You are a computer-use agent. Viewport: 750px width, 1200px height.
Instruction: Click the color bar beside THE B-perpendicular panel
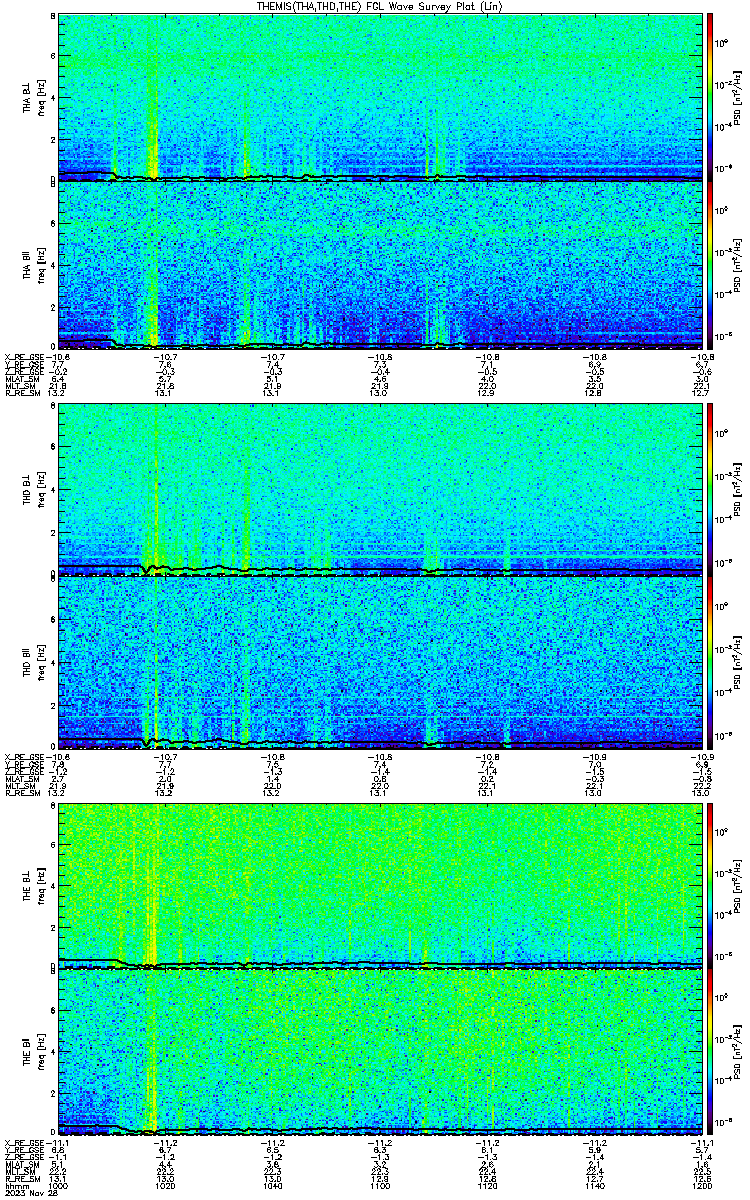[711, 884]
